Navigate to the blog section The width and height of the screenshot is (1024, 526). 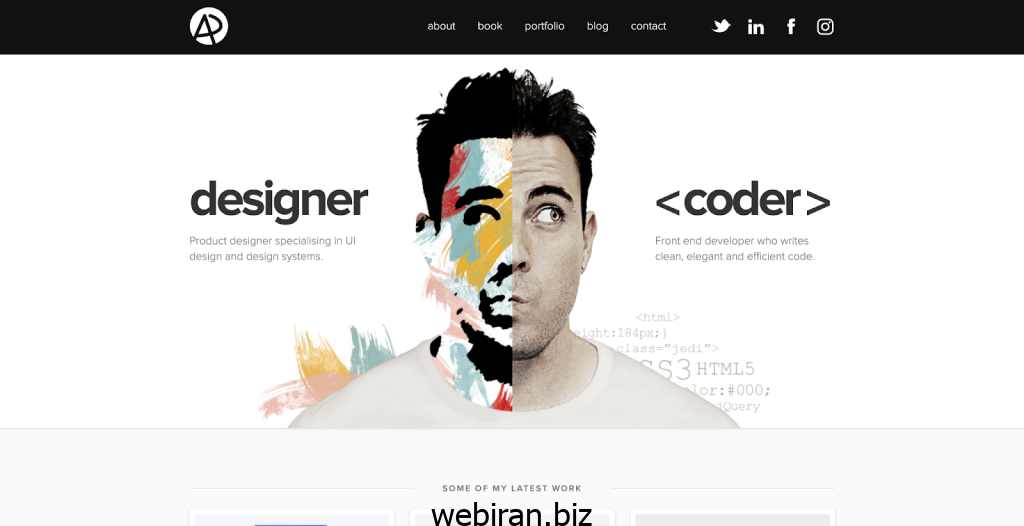click(598, 26)
